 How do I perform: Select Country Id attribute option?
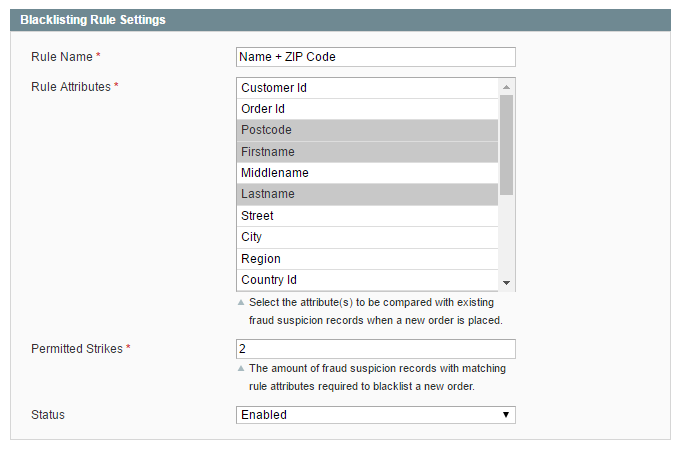(x=367, y=280)
